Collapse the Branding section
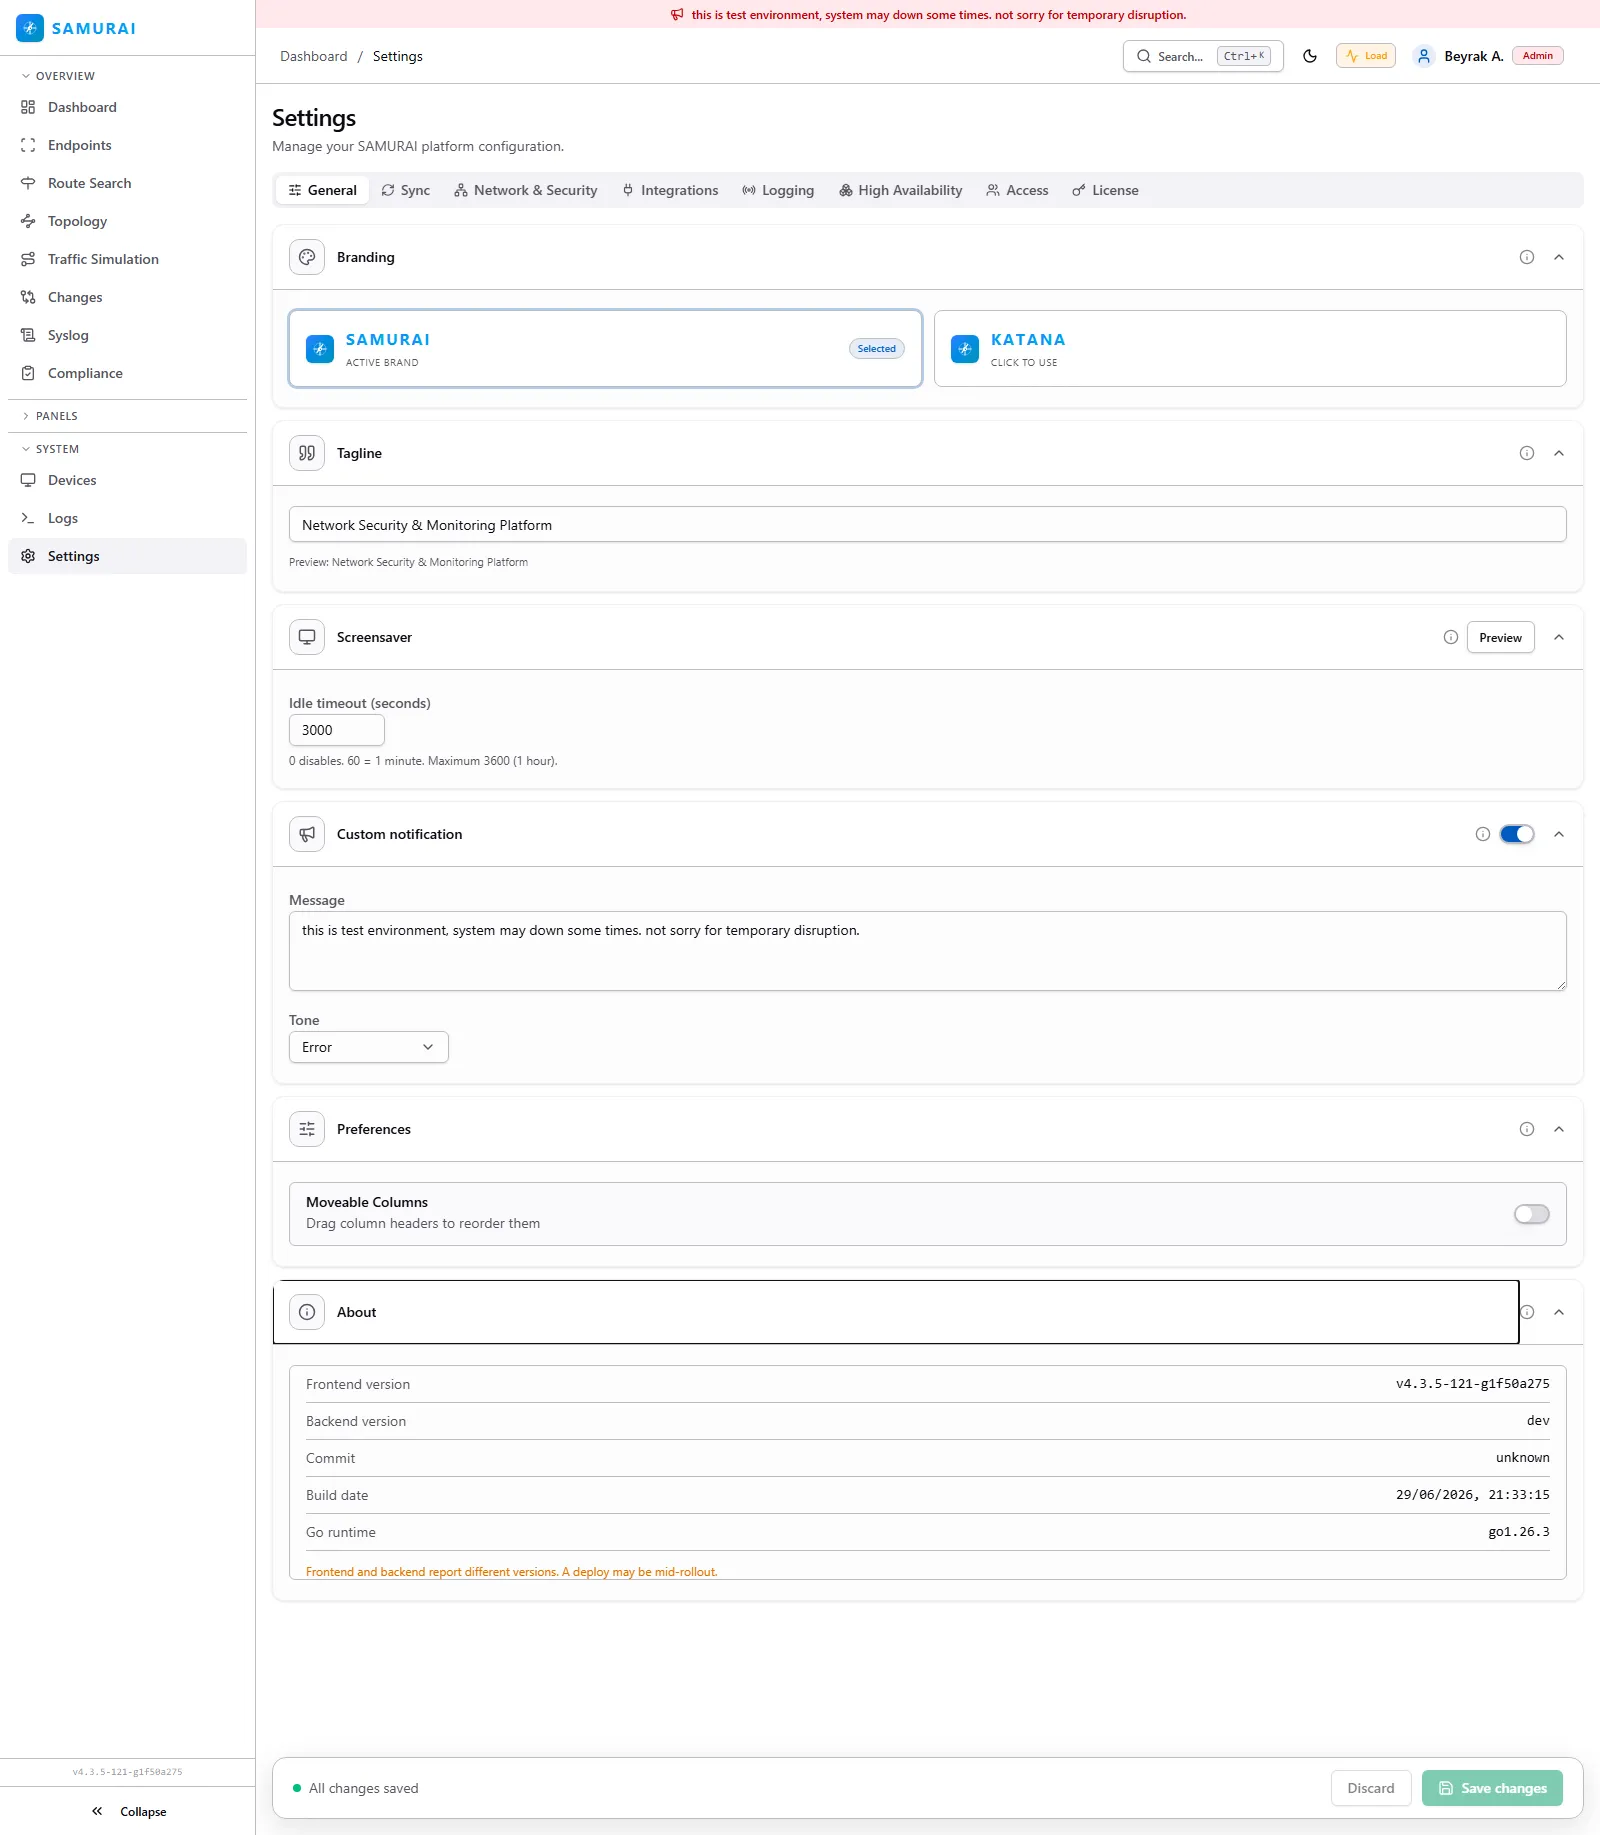 click(x=1559, y=257)
